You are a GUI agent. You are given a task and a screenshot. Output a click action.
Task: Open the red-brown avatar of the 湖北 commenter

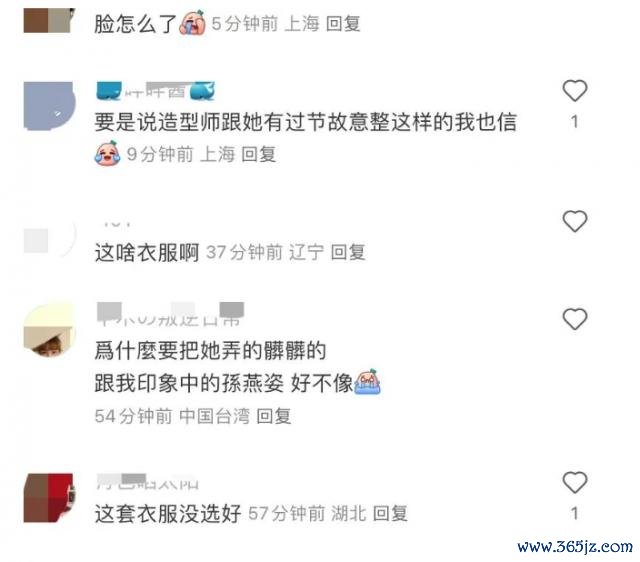coord(49,498)
